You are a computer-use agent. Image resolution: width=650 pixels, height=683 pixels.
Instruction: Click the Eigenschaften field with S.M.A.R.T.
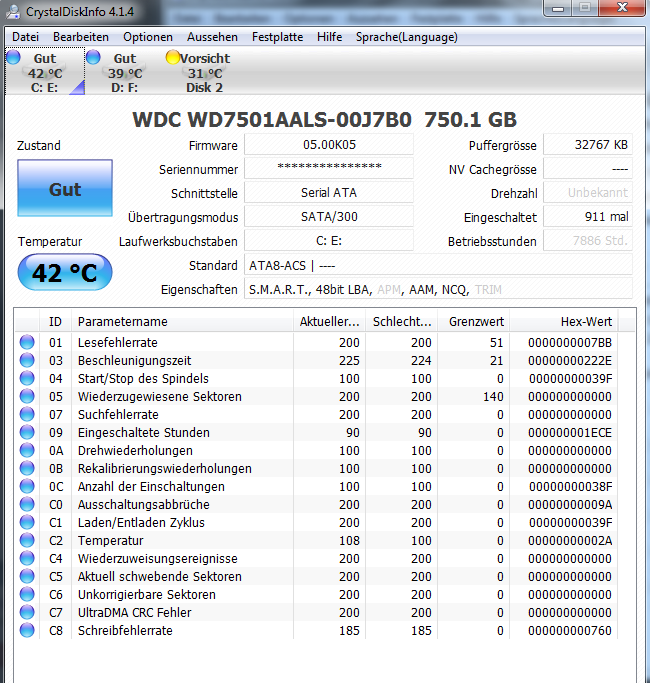[x=438, y=289]
